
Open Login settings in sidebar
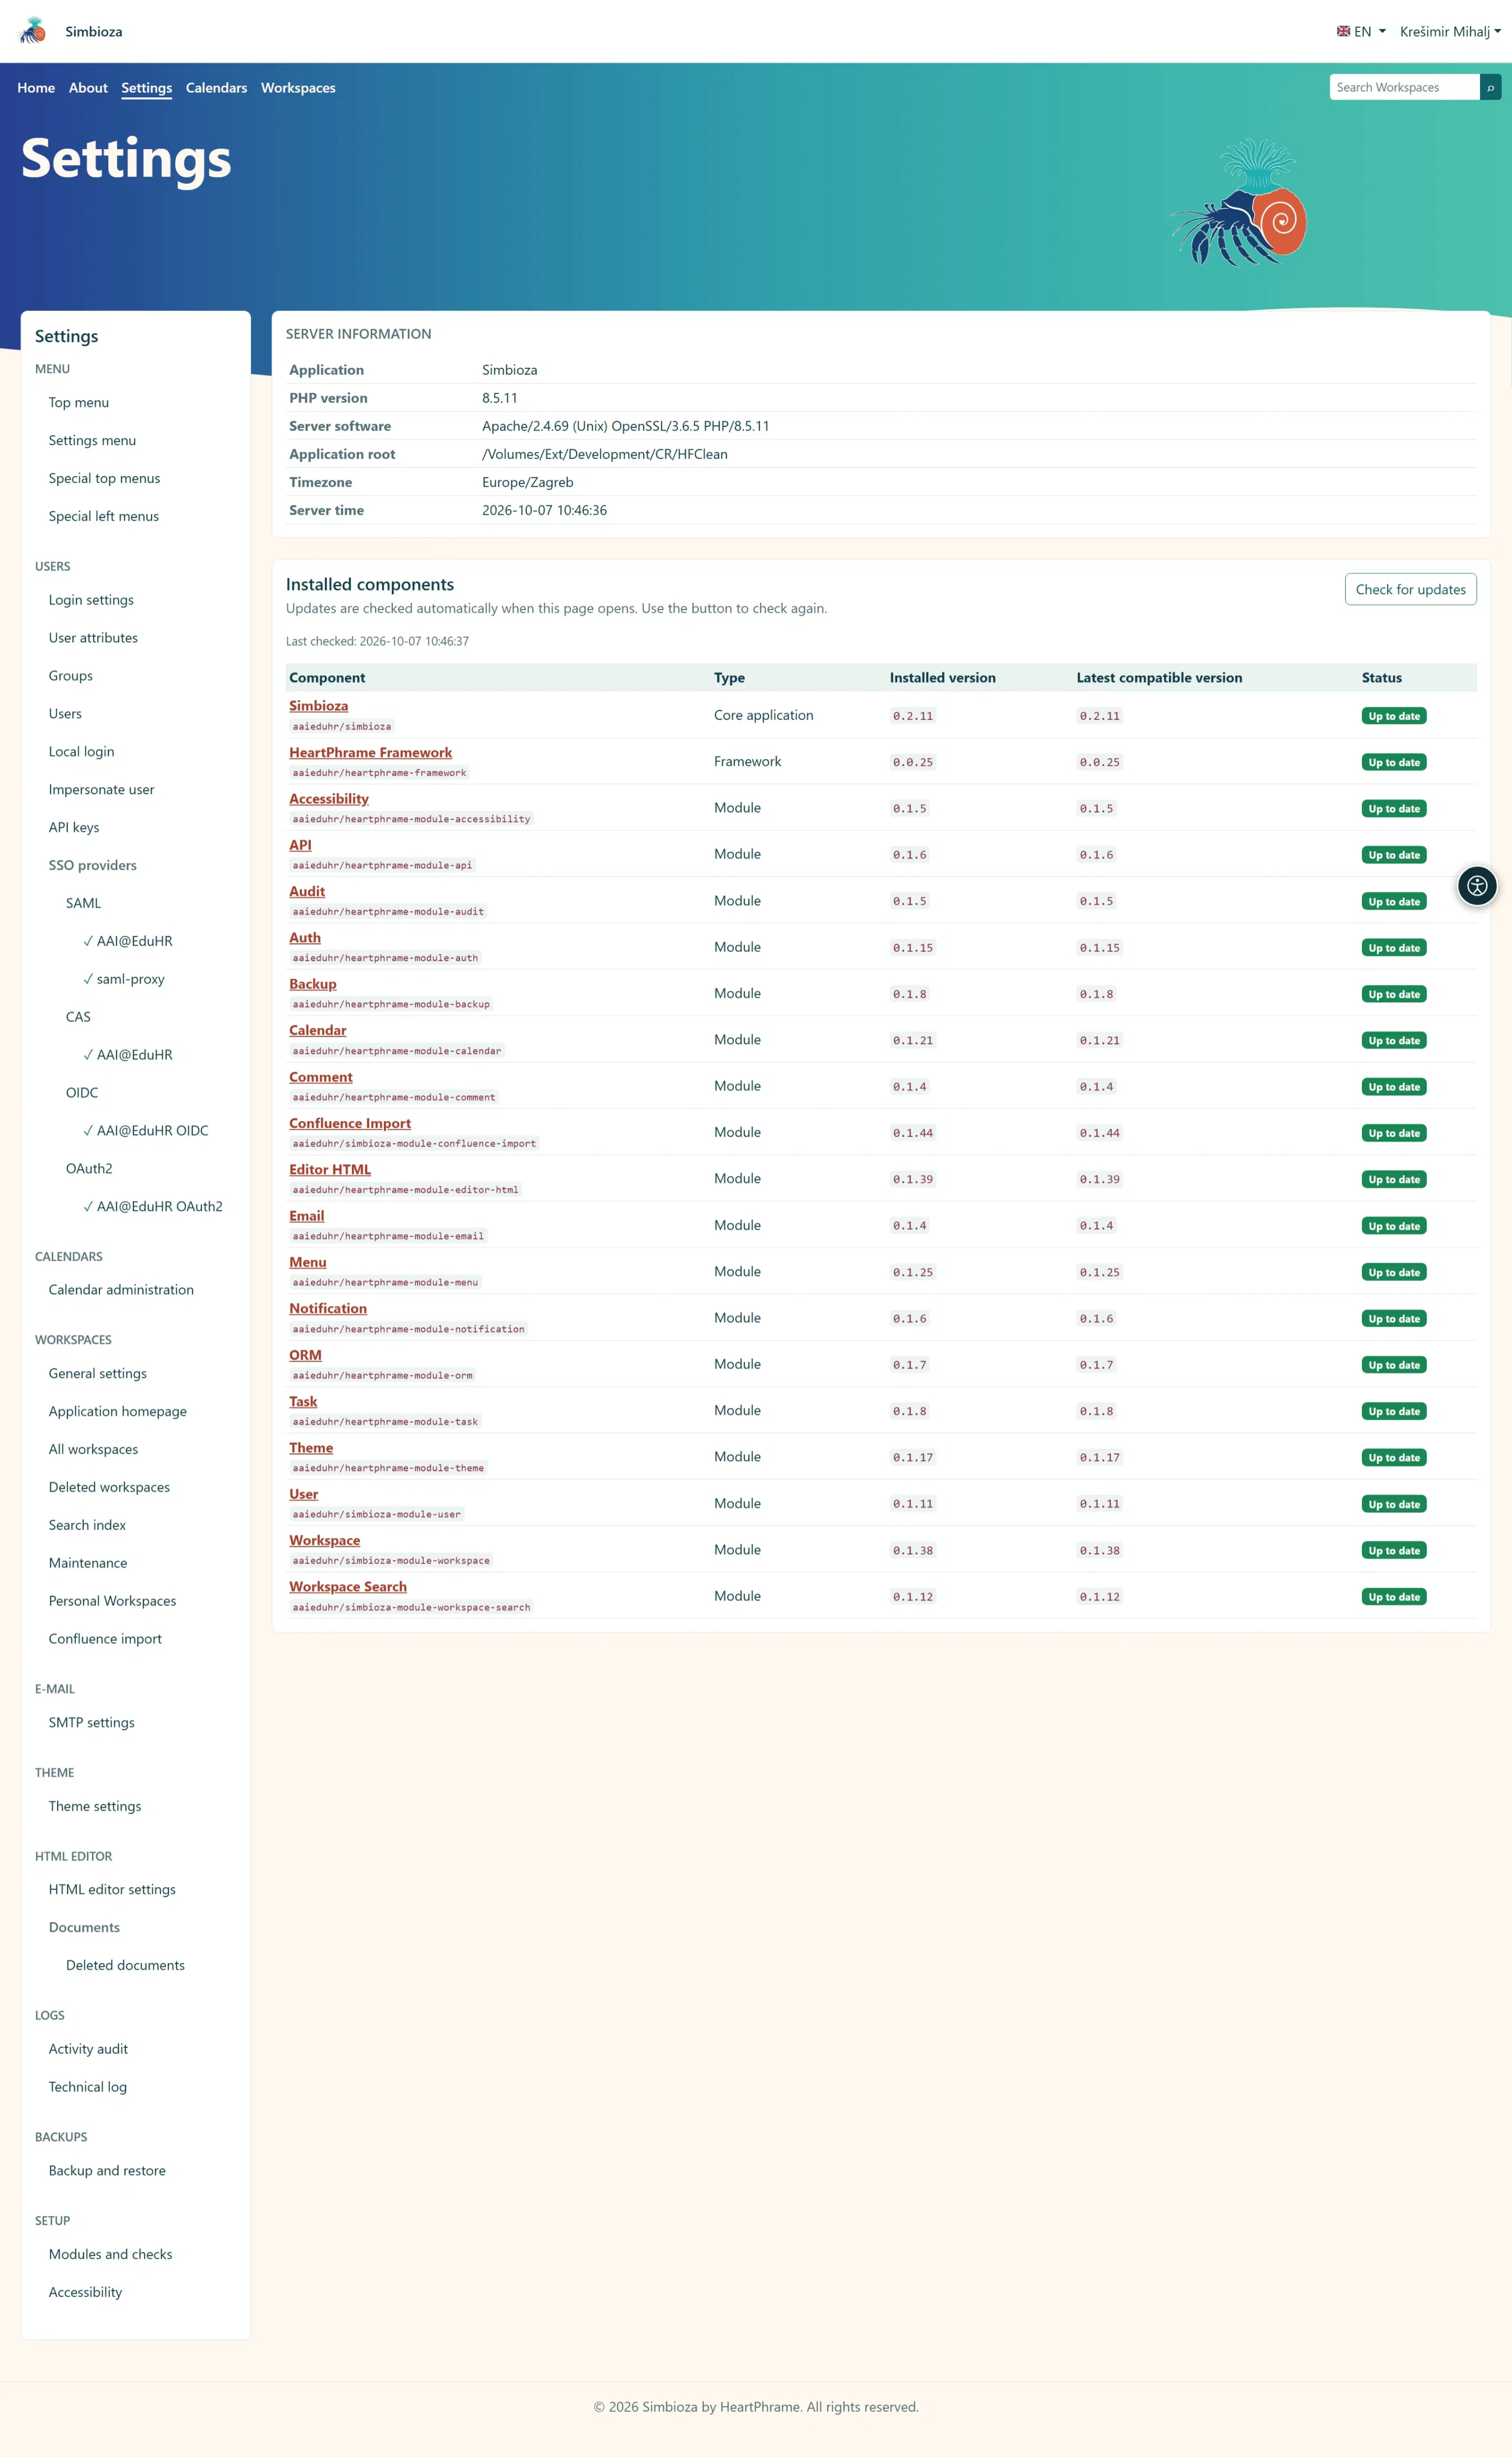point(91,600)
